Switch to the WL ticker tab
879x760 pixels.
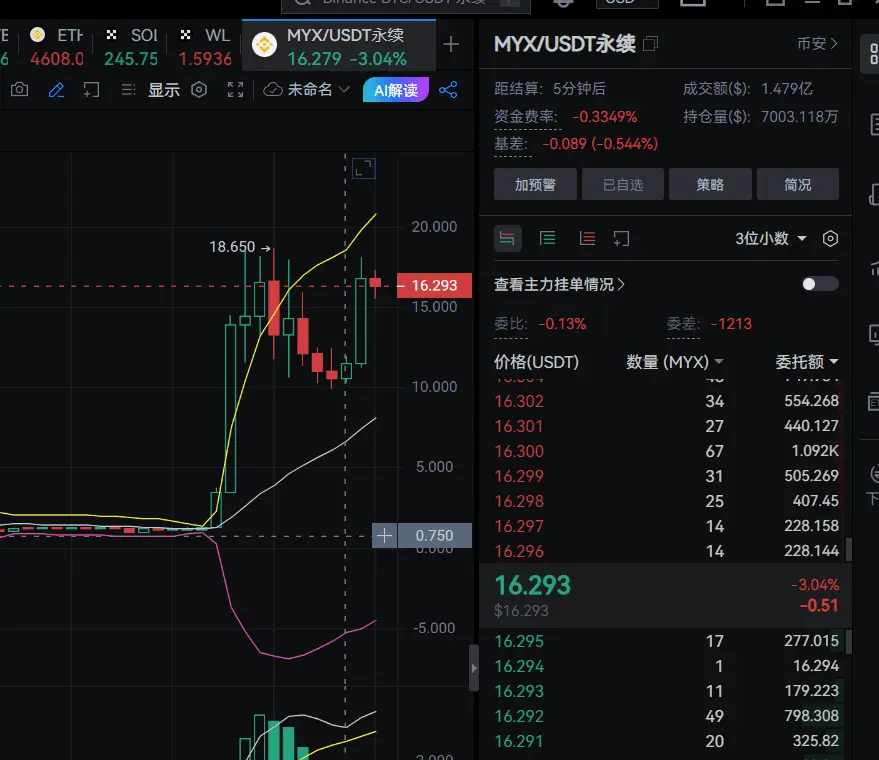[205, 47]
